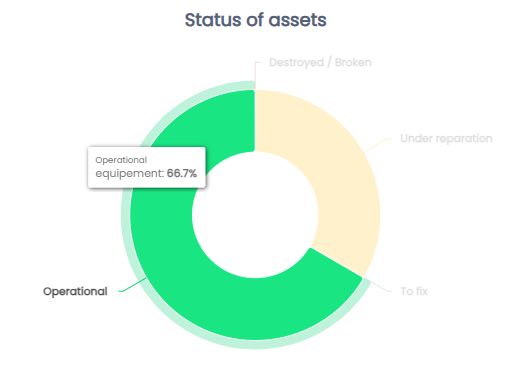Click the word Destroyed in the label
This screenshot has width=520, height=373.
point(296,62)
